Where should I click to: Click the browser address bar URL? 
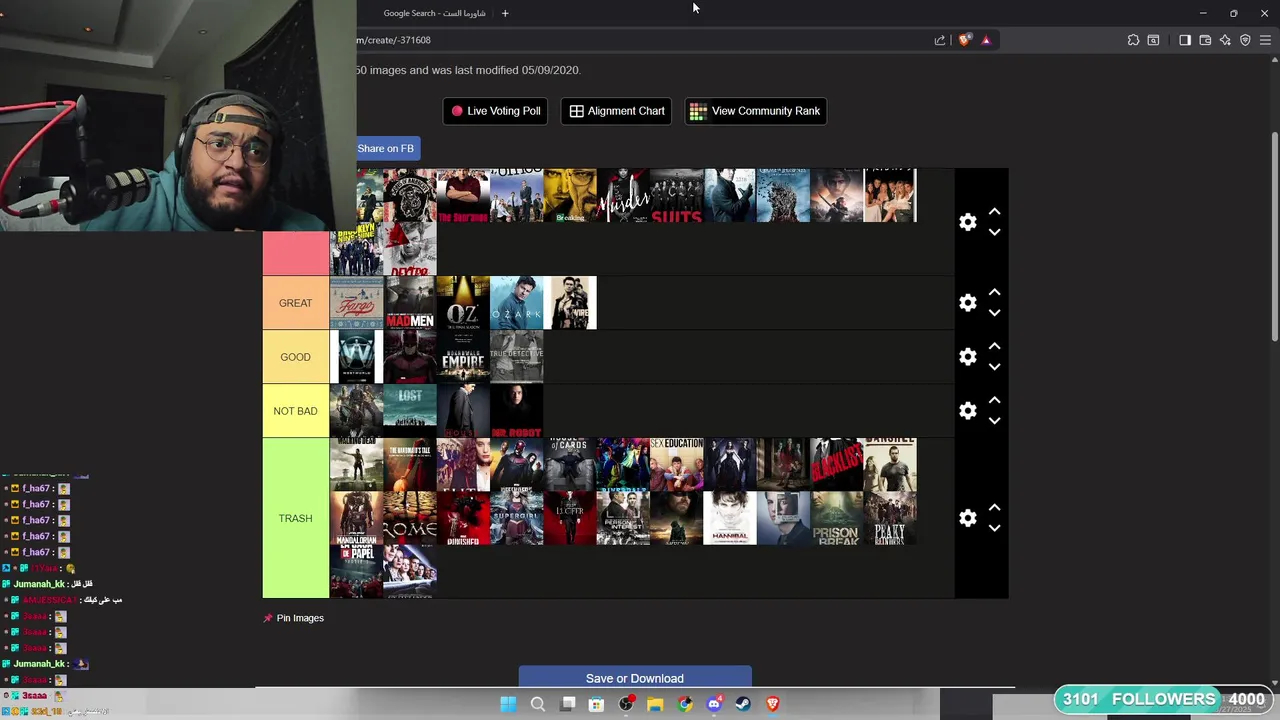pos(394,40)
